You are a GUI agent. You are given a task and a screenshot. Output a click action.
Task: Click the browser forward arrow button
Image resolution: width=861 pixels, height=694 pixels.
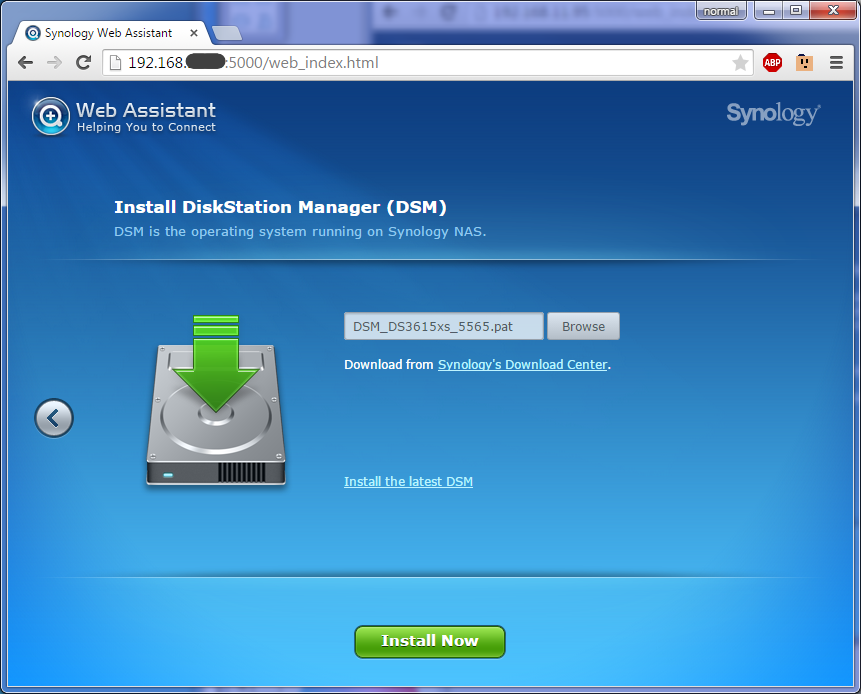point(55,63)
